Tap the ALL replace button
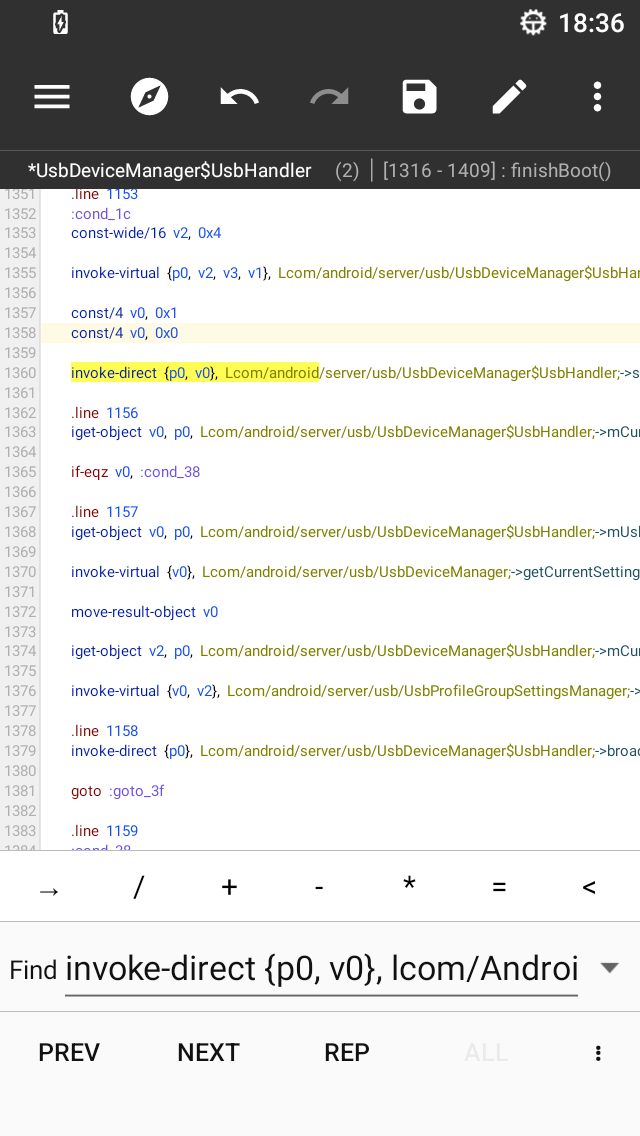The width and height of the screenshot is (640, 1136). coord(486,1053)
